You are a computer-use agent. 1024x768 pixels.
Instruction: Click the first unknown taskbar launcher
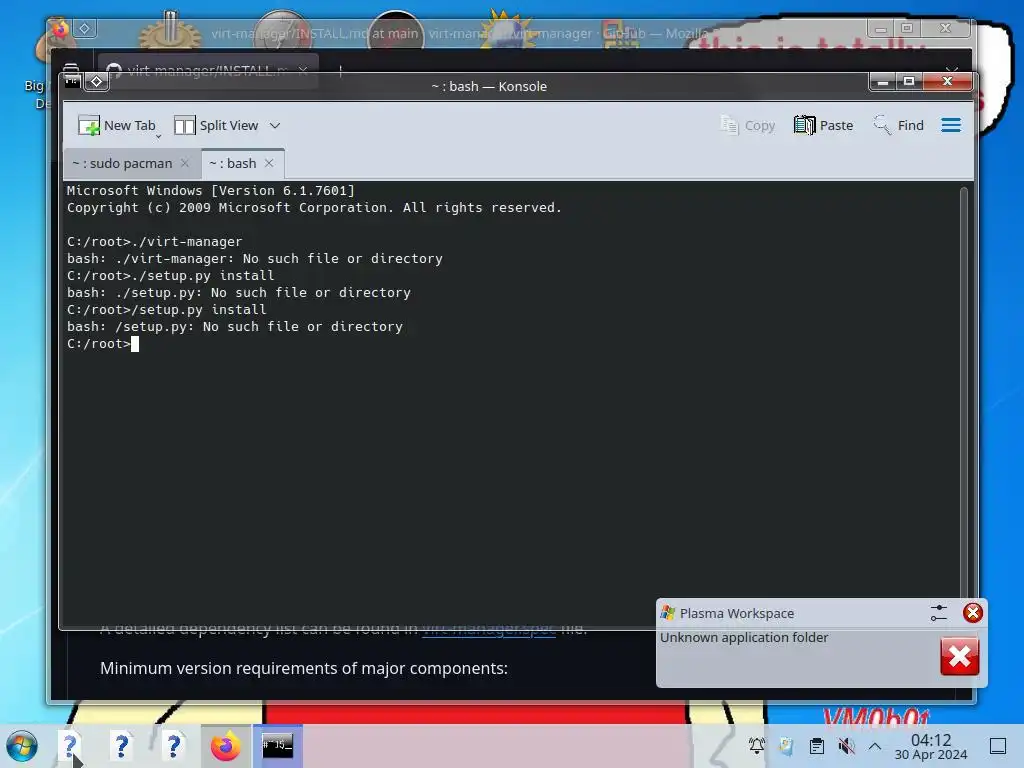(69, 746)
